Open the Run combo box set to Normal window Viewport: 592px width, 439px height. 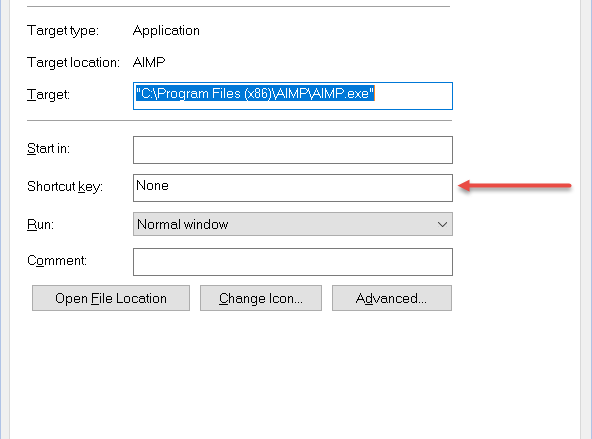point(293,224)
